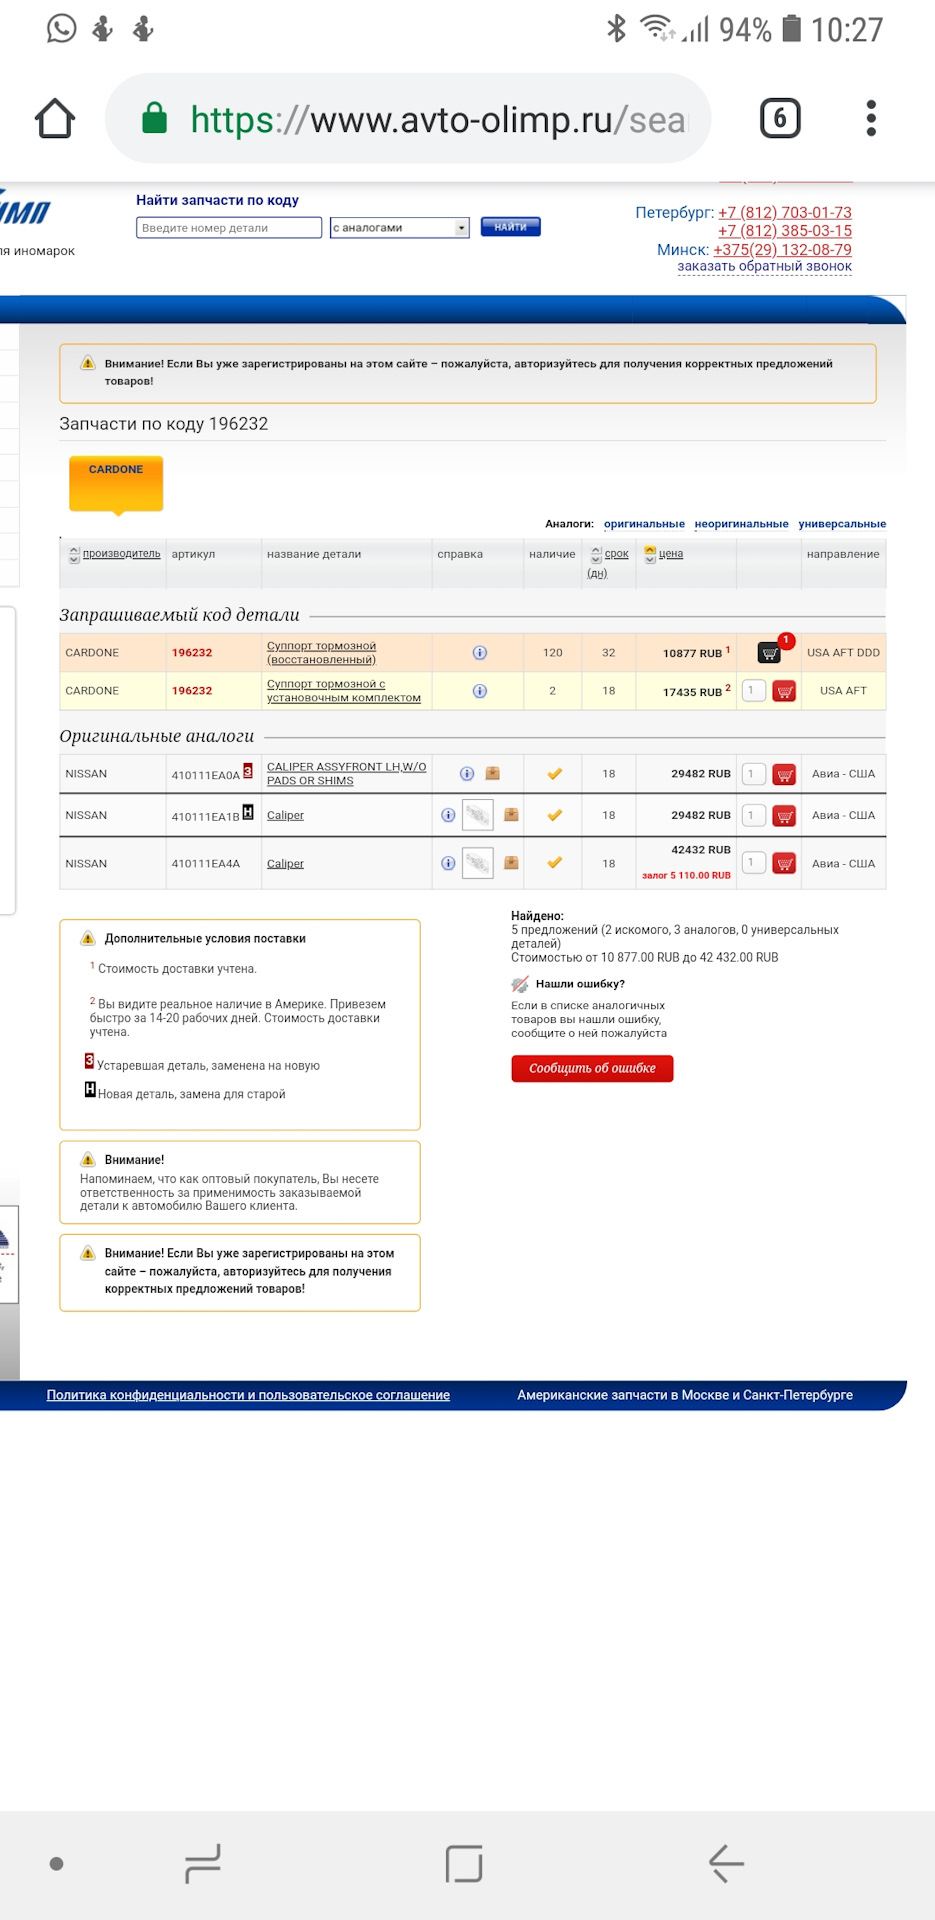Open the 'с аналогами' search dropdown

click(x=399, y=228)
